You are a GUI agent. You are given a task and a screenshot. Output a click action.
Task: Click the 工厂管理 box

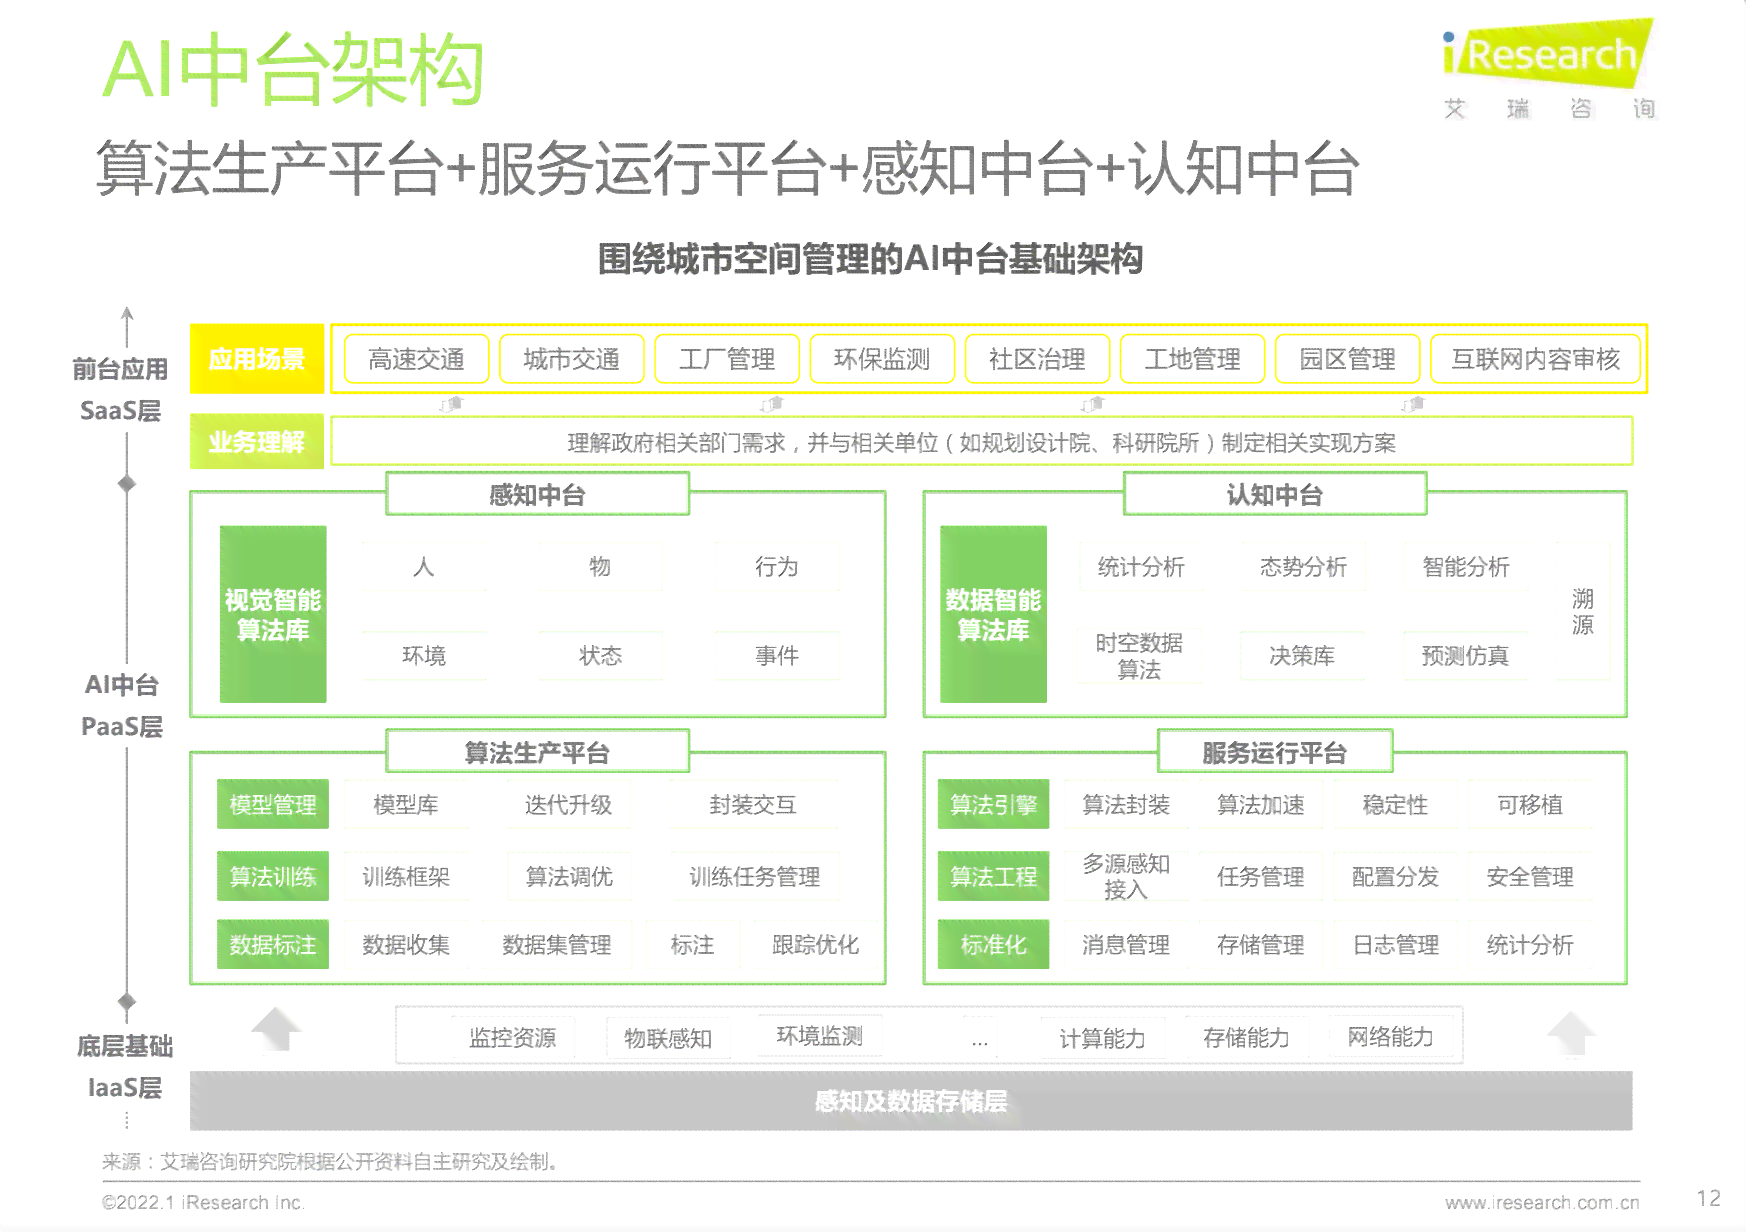727,359
